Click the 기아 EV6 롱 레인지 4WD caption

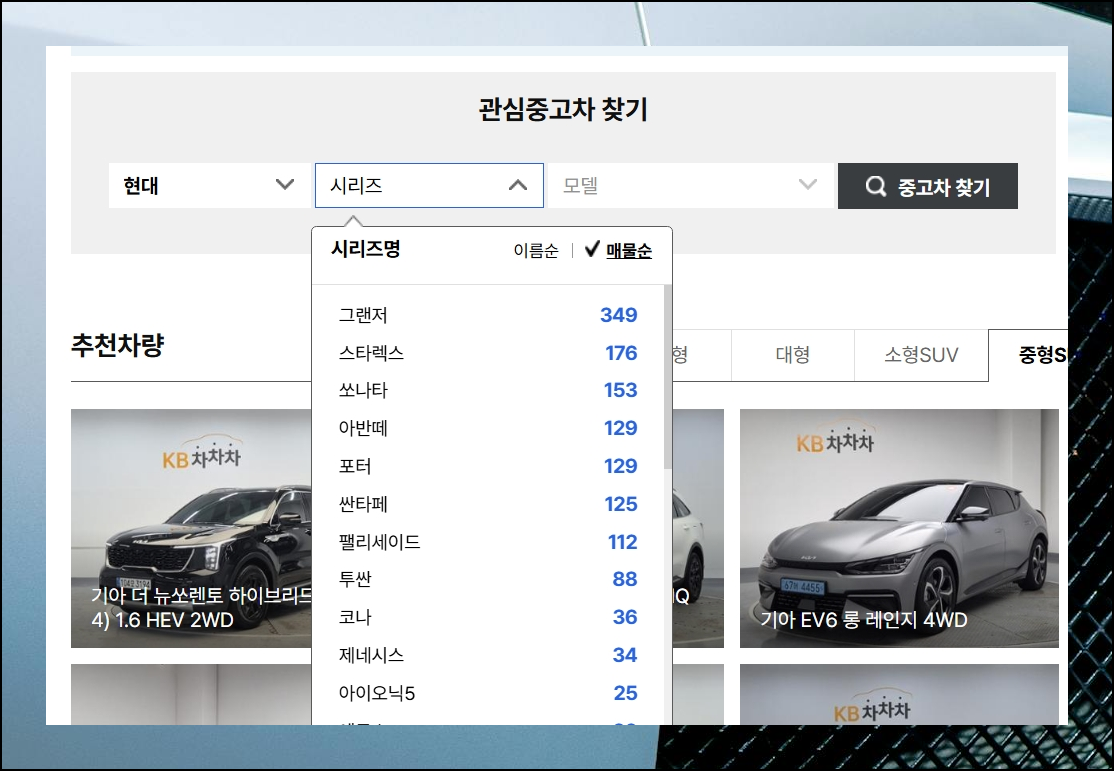(x=864, y=620)
